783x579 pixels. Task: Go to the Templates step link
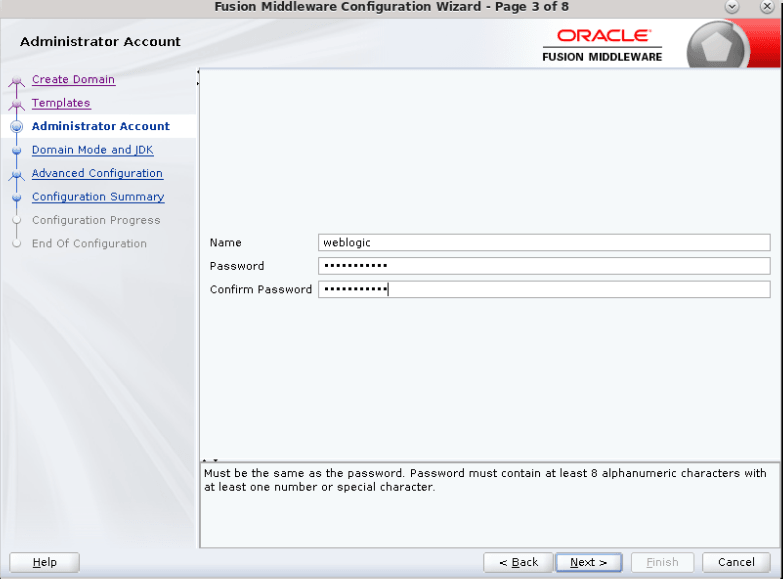click(61, 103)
